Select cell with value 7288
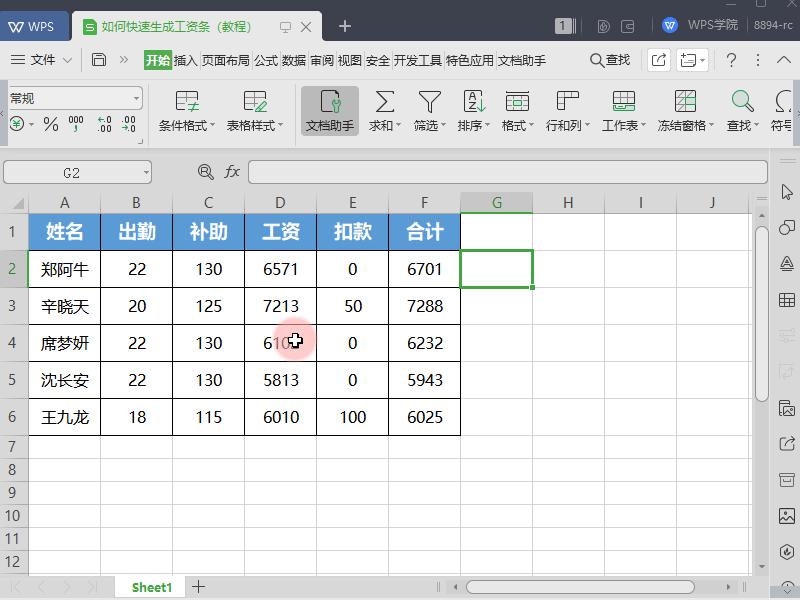The width and height of the screenshot is (800, 600). tap(424, 306)
